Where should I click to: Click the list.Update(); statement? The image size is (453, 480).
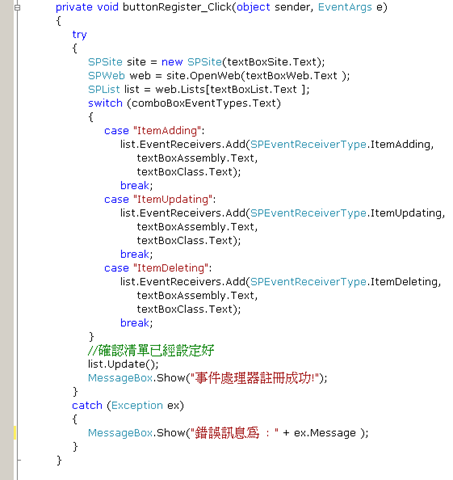point(123,364)
